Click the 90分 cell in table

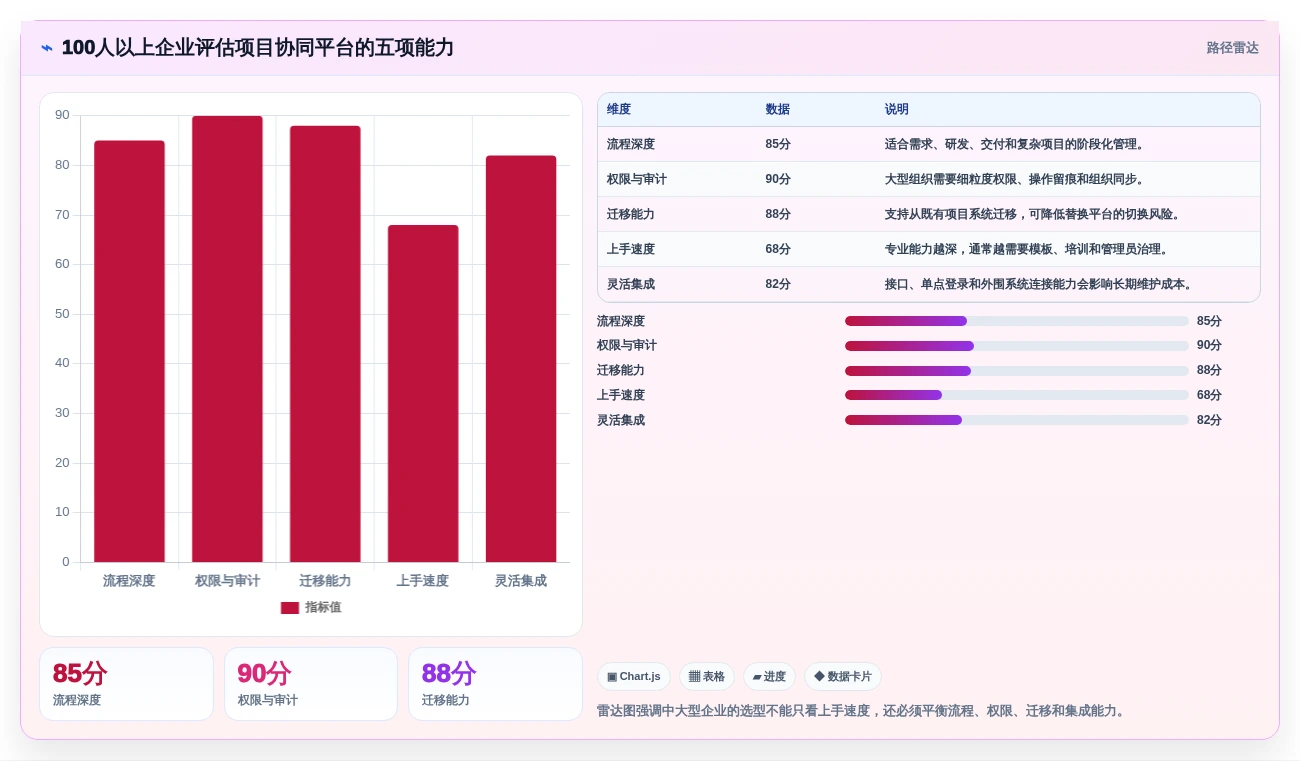(778, 180)
